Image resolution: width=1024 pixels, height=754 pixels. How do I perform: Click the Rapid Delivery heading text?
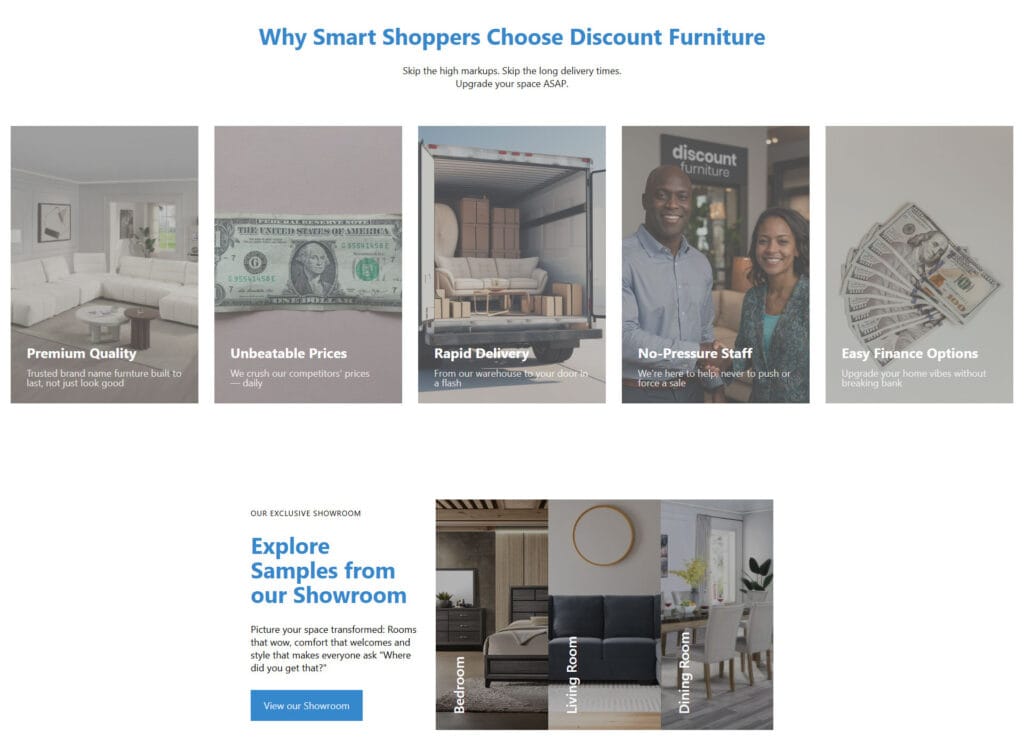coord(481,353)
